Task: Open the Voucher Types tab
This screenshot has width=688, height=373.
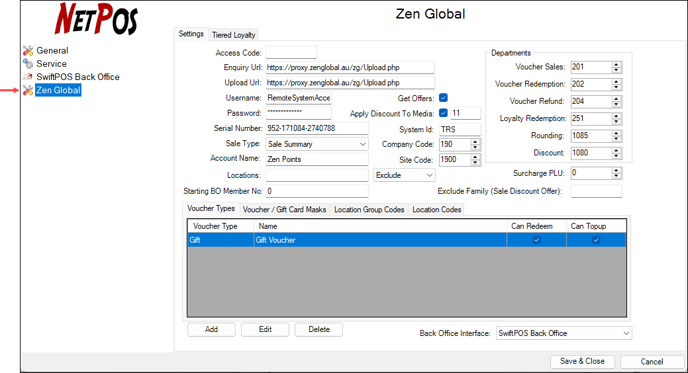Action: 211,208
